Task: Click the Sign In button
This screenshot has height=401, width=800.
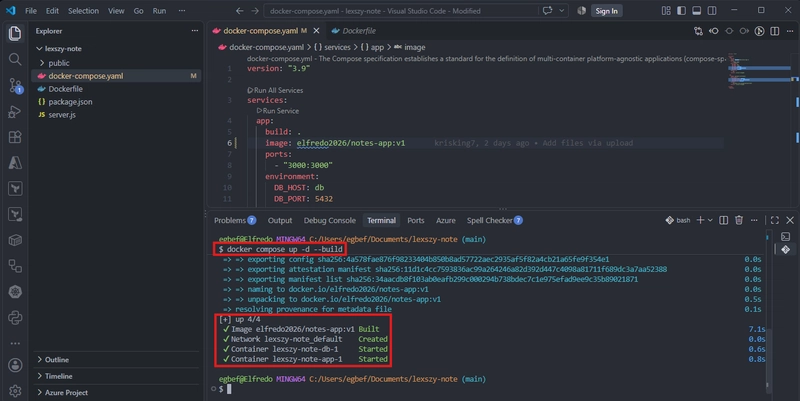Action: click(x=606, y=11)
